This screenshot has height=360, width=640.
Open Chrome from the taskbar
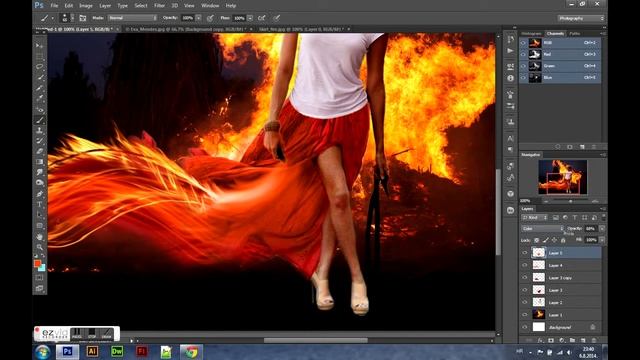(x=191, y=351)
